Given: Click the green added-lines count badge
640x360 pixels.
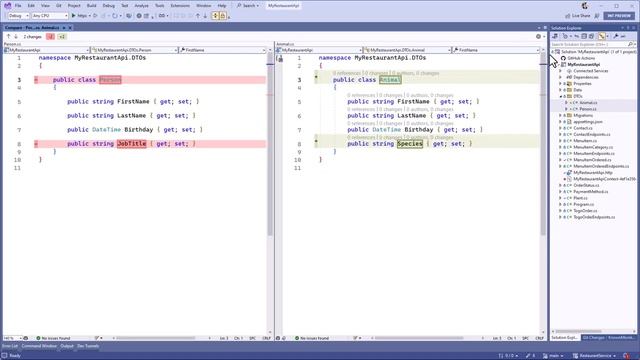Looking at the screenshot, I should pyautogui.click(x=62, y=37).
